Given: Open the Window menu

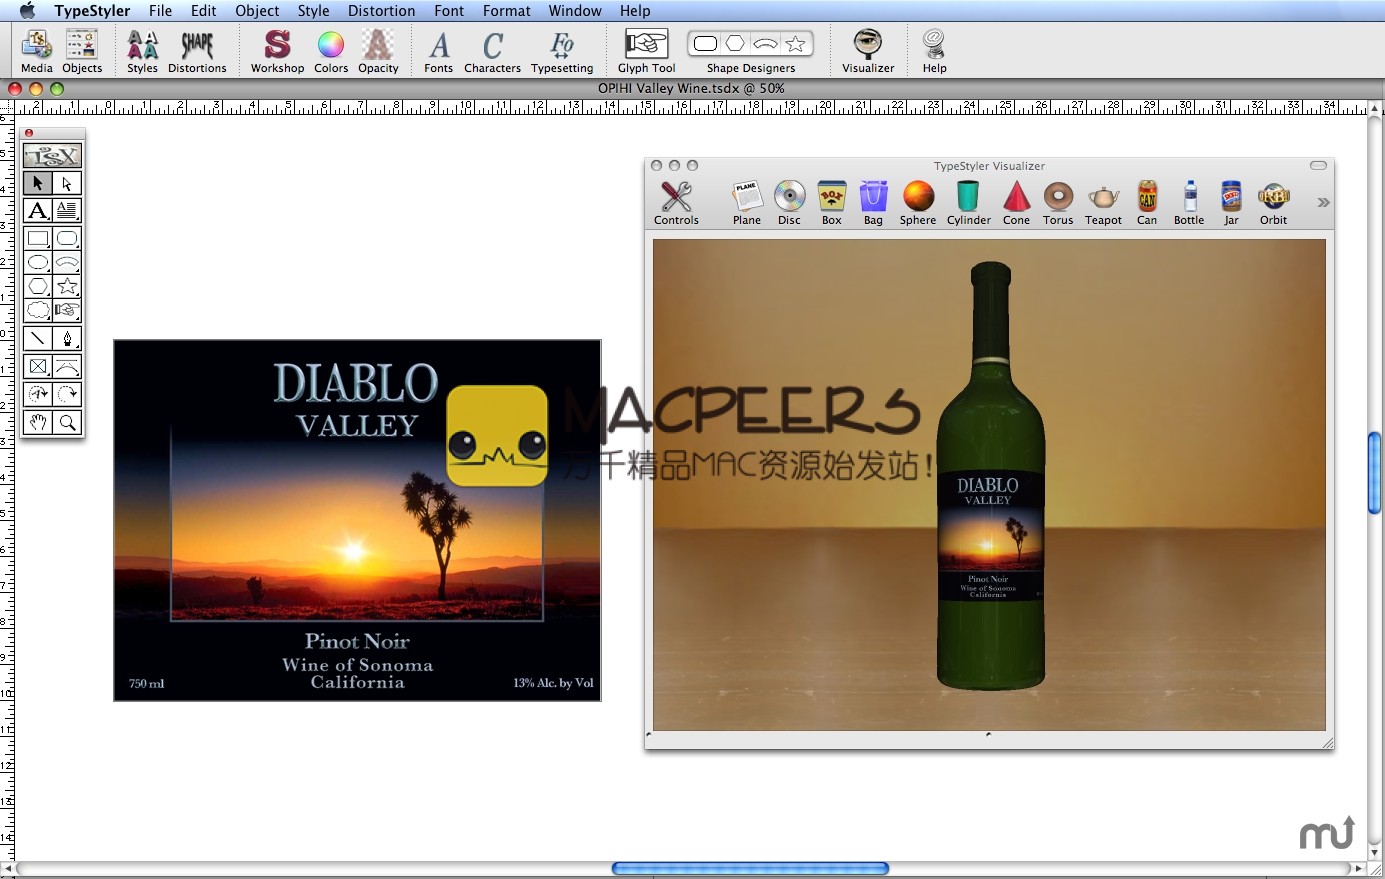Looking at the screenshot, I should pyautogui.click(x=575, y=11).
